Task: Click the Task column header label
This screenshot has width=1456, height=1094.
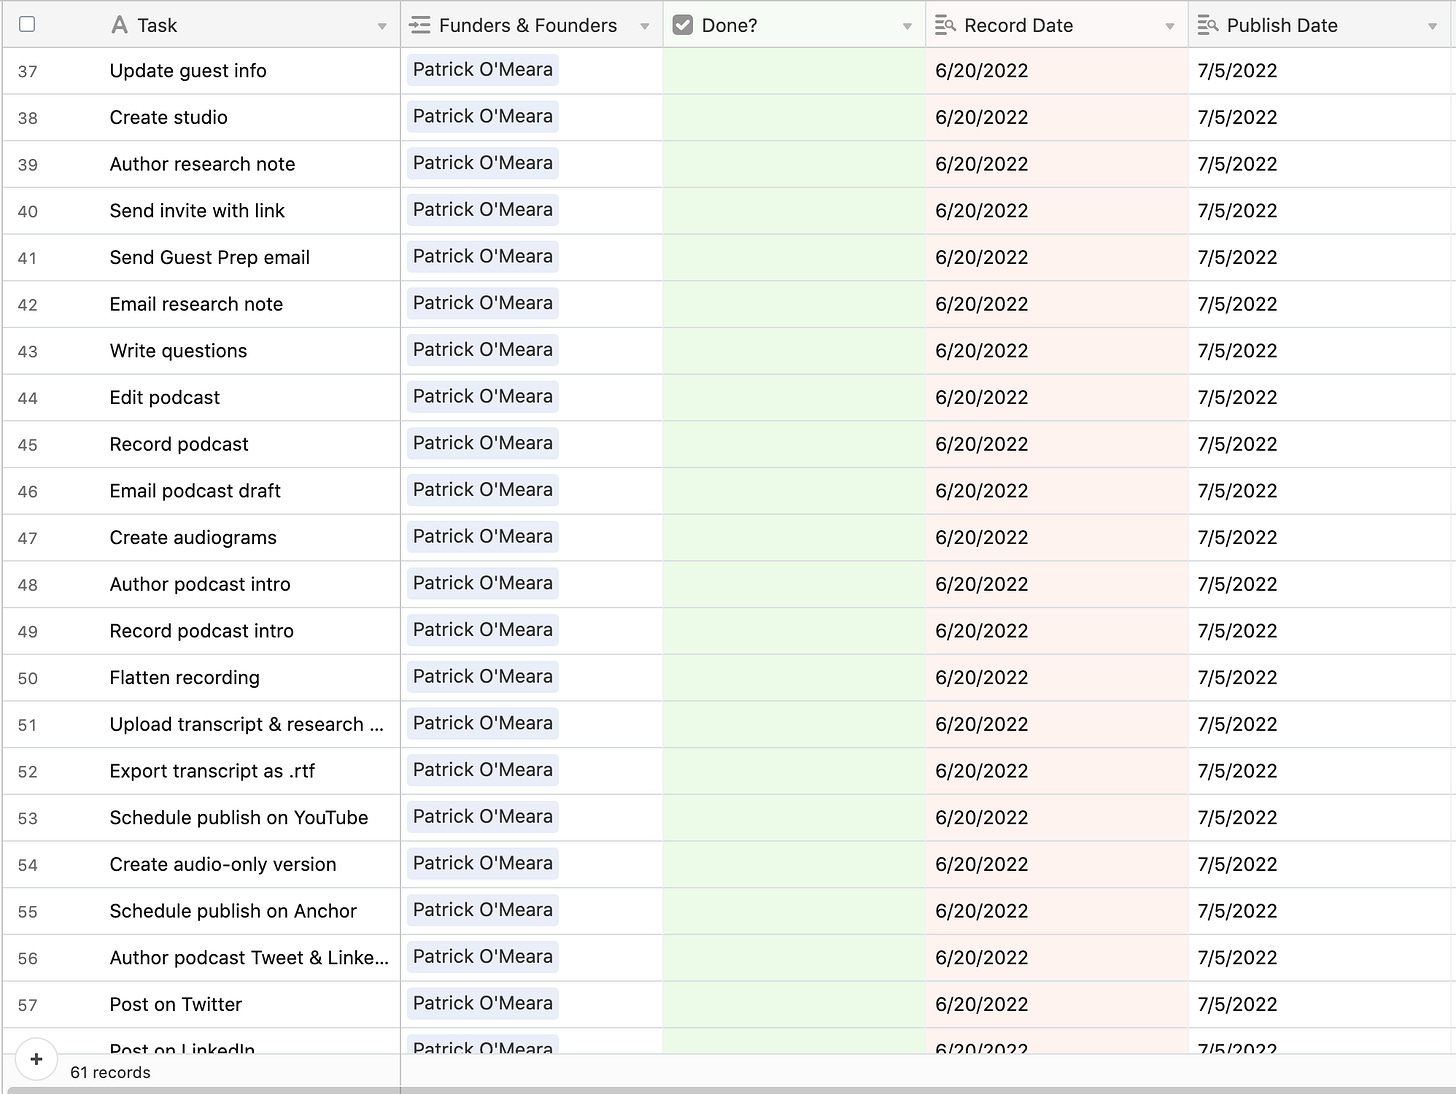Action: coord(157,25)
